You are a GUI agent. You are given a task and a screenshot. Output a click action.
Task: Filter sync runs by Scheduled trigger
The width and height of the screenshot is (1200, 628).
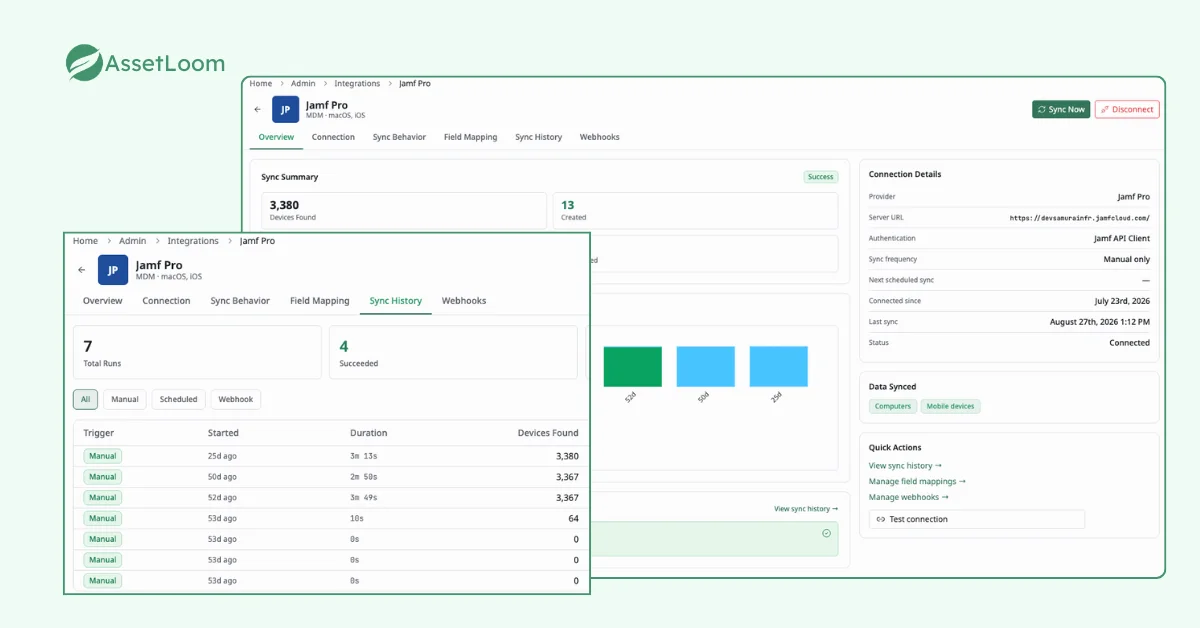pyautogui.click(x=179, y=399)
